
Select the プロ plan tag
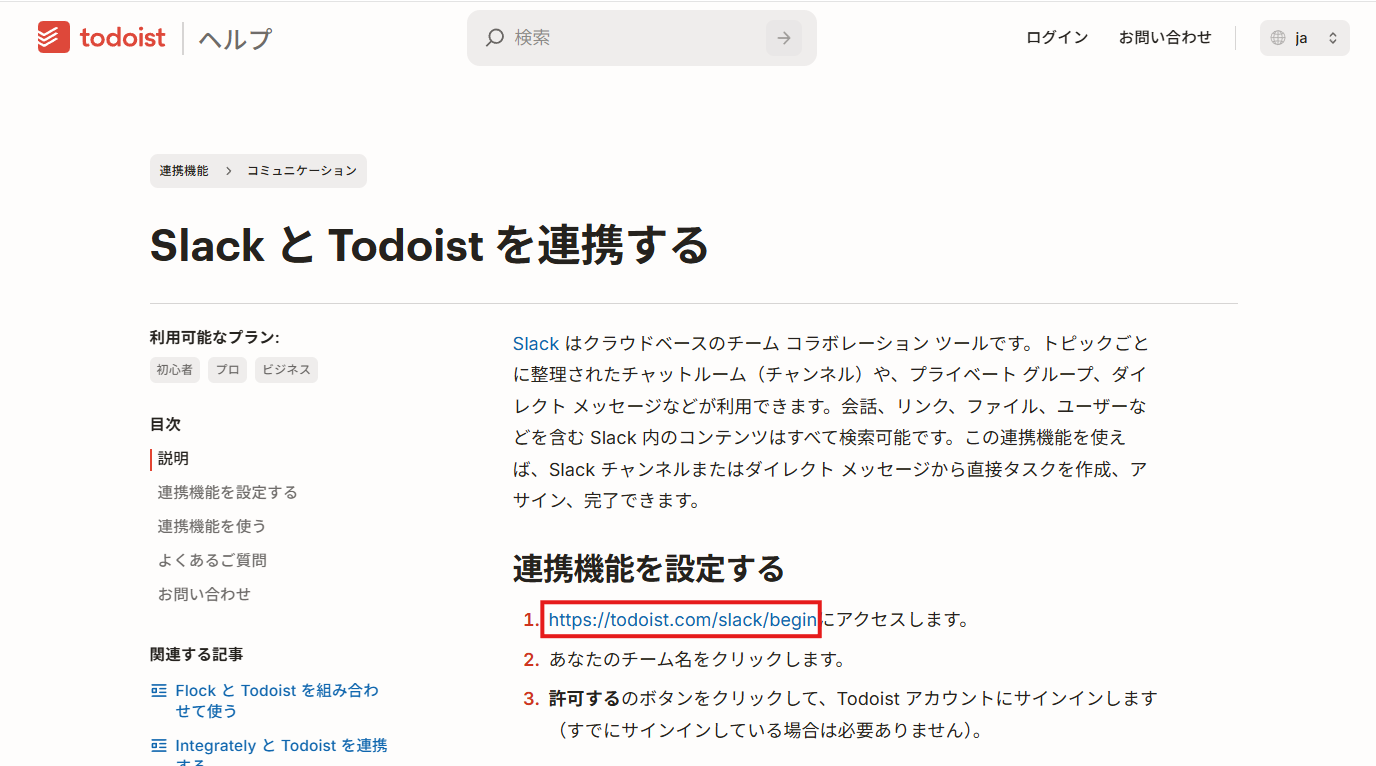tap(228, 370)
